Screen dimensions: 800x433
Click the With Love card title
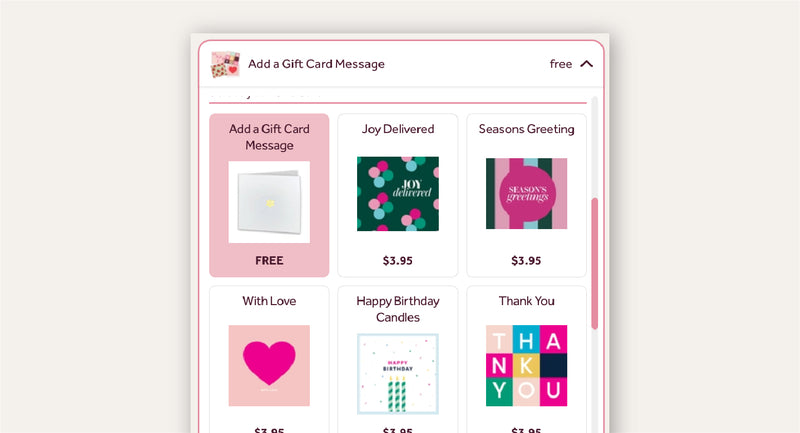point(269,301)
